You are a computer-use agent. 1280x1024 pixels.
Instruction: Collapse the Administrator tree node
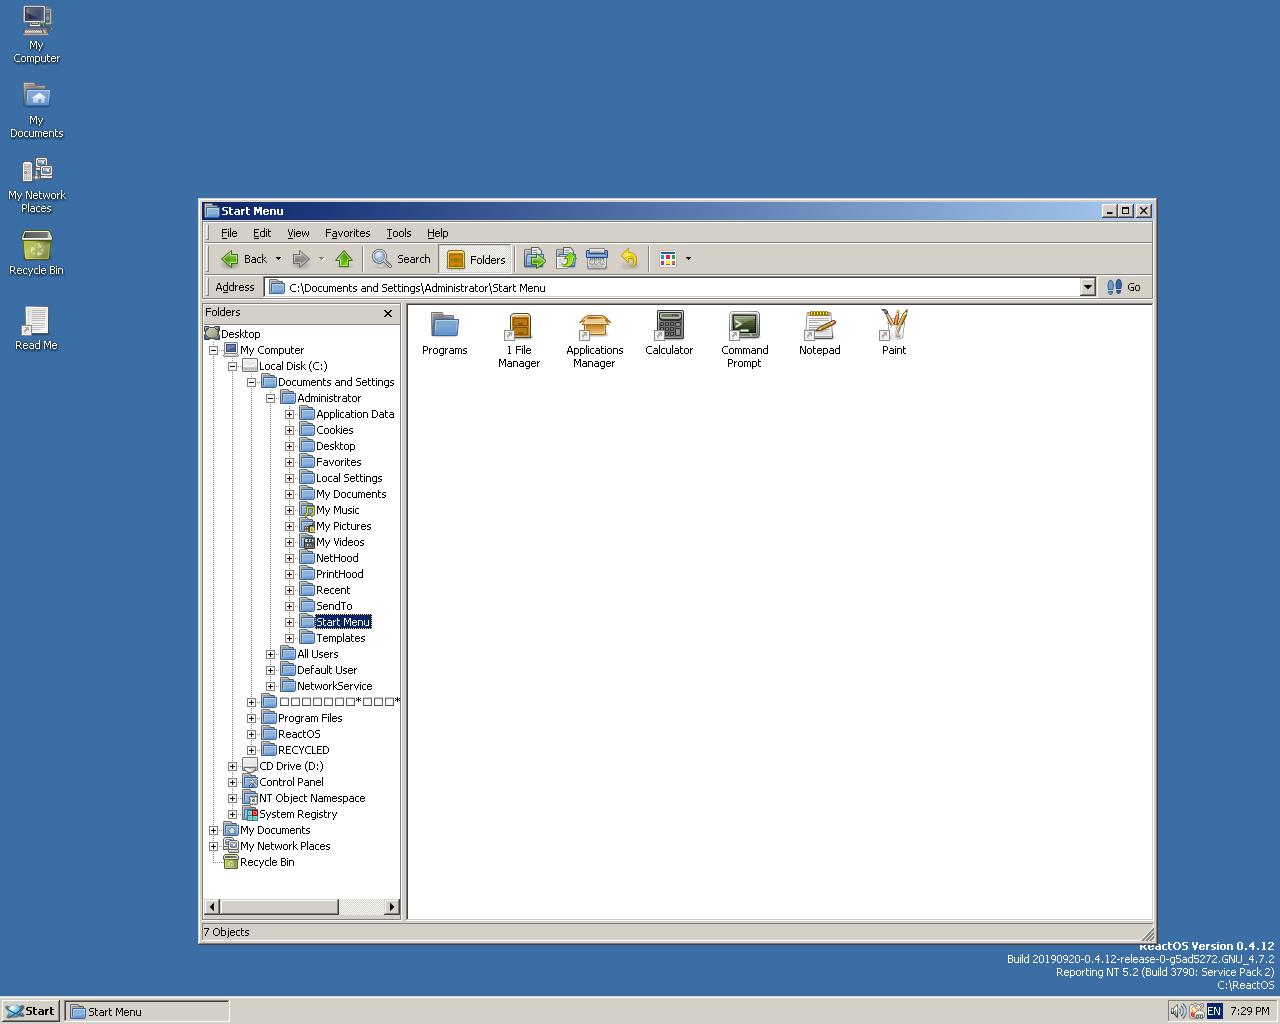click(270, 398)
